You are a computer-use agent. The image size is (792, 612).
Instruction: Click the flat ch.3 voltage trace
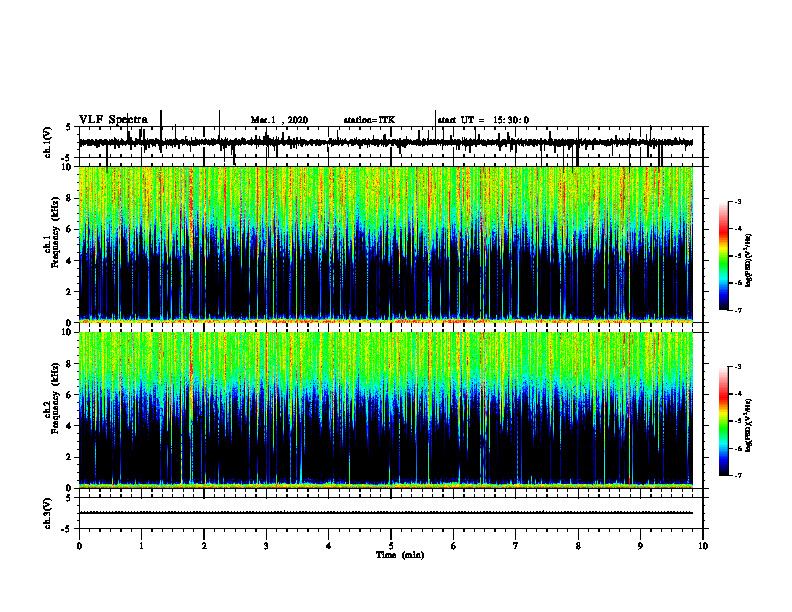point(386,513)
